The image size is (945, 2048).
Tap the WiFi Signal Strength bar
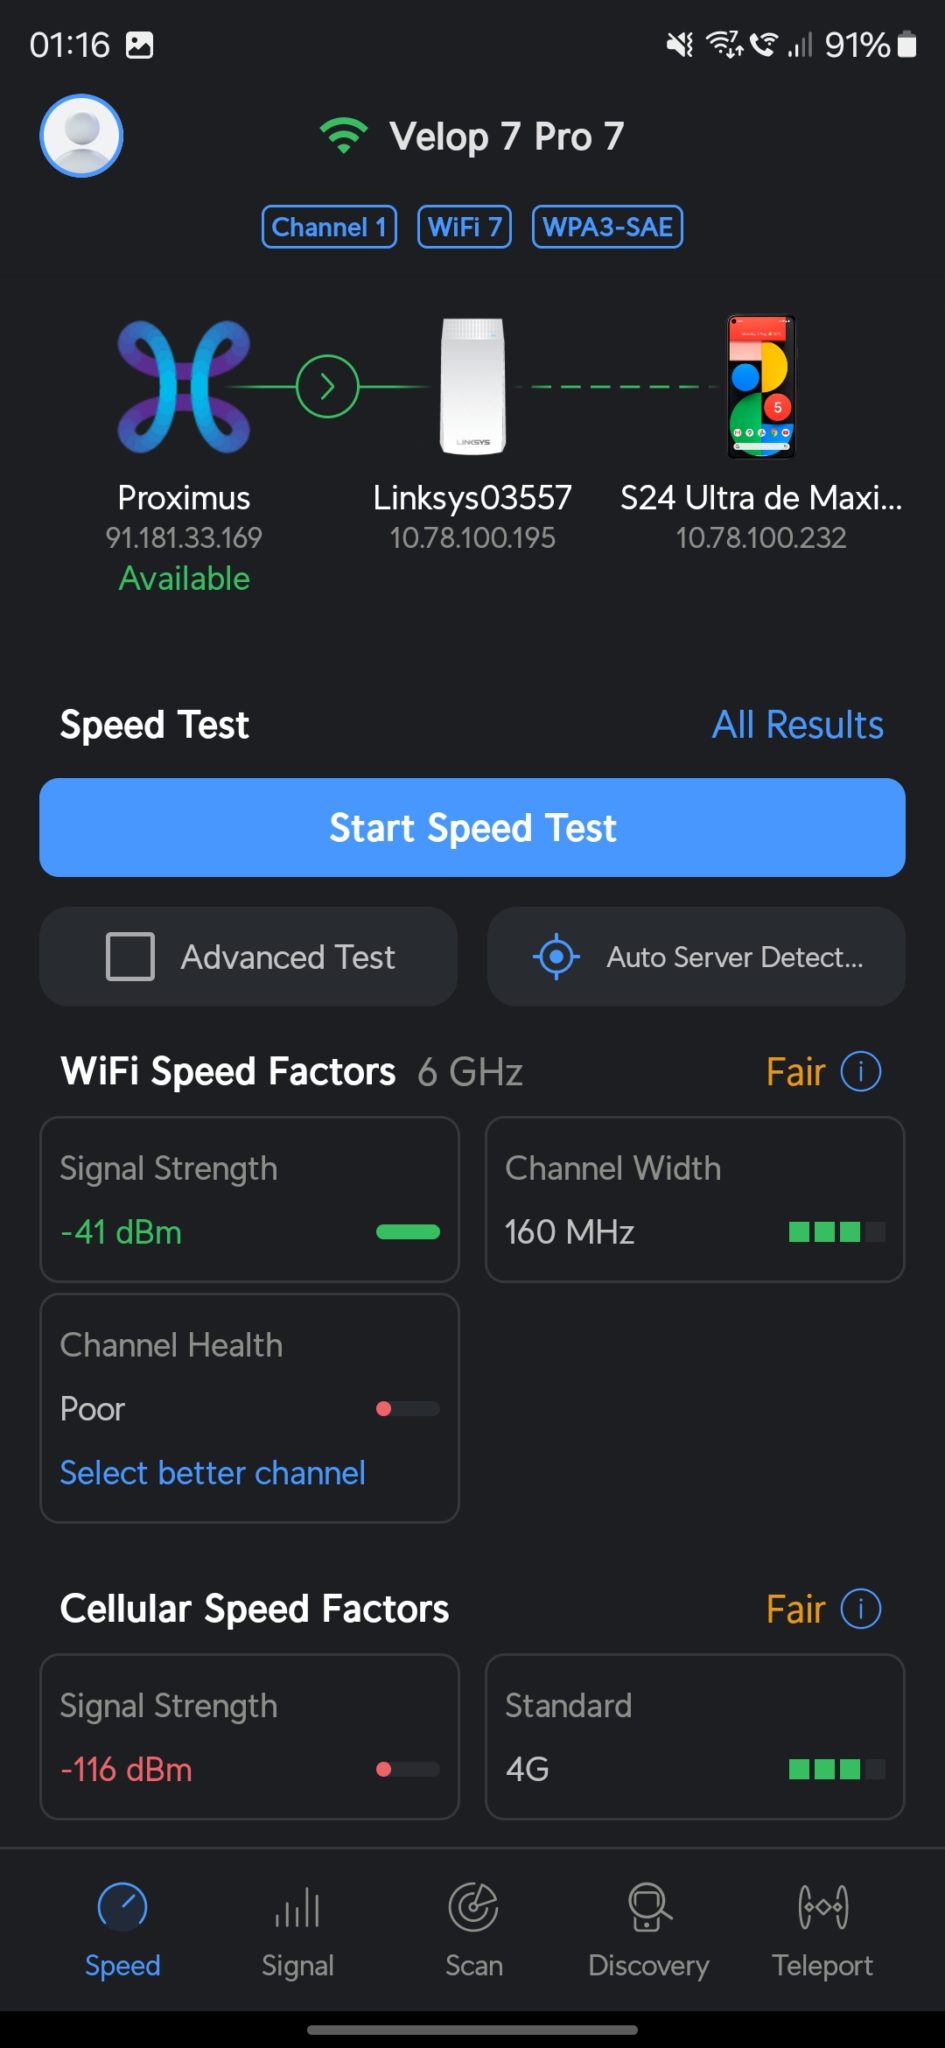point(407,1232)
